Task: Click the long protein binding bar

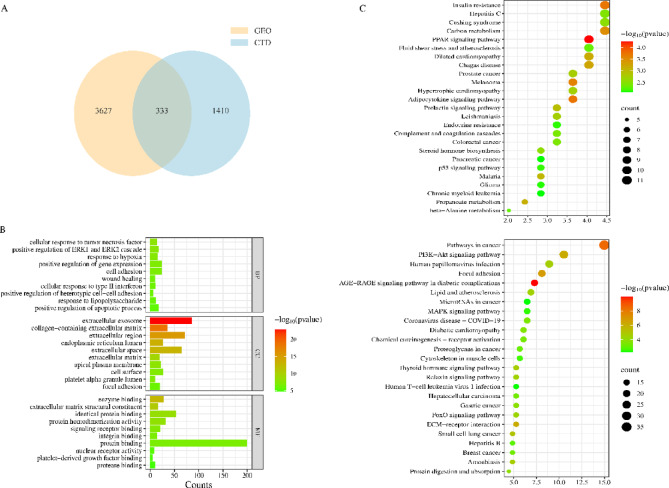Action: click(x=198, y=442)
